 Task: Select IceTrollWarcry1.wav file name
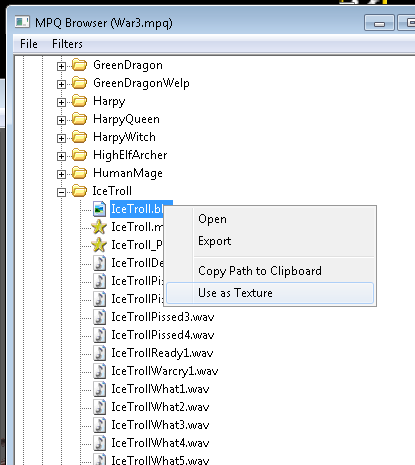pyautogui.click(x=165, y=371)
